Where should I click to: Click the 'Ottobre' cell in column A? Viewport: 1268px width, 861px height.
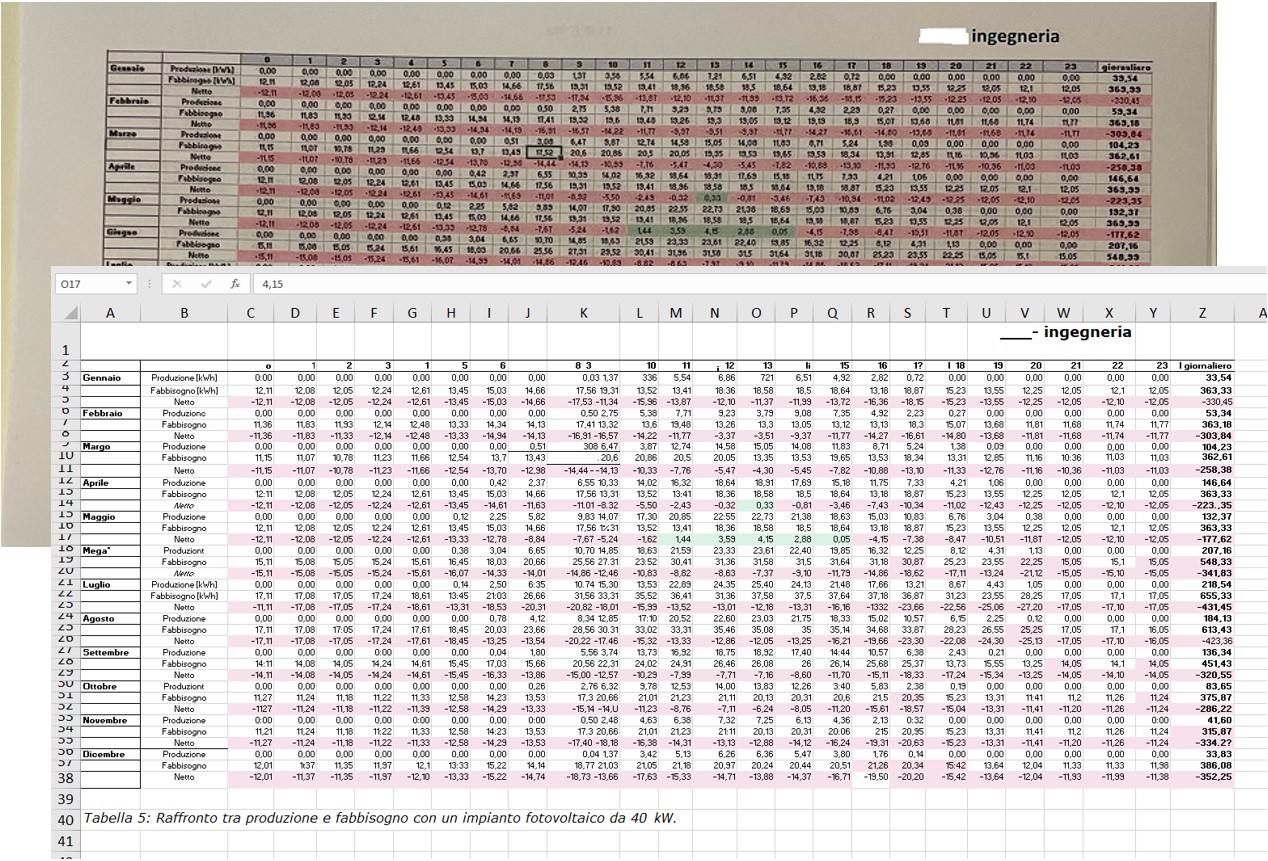tap(110, 687)
